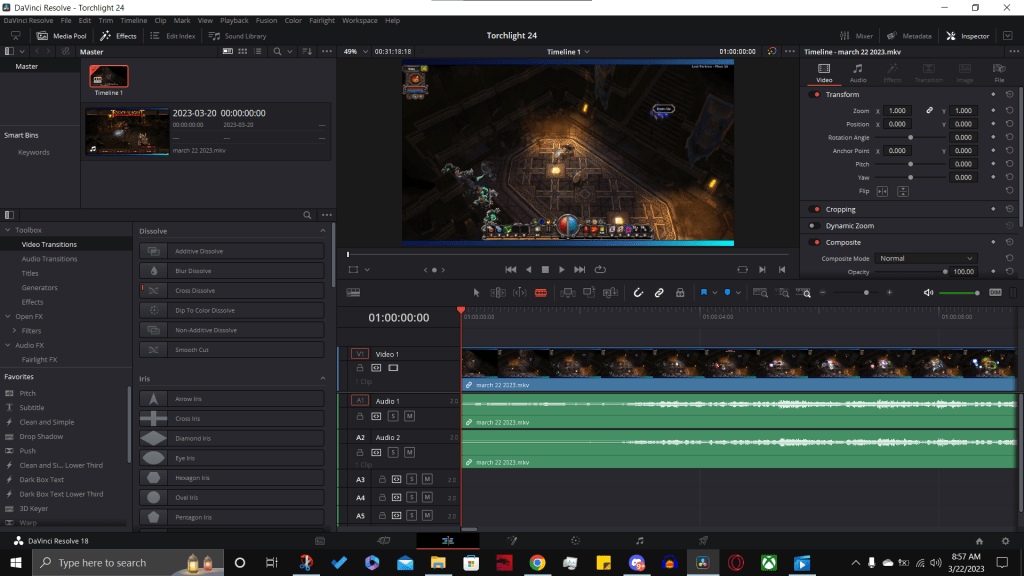This screenshot has height=576, width=1024.
Task: Link Zoom X and Y values
Action: coord(929,111)
